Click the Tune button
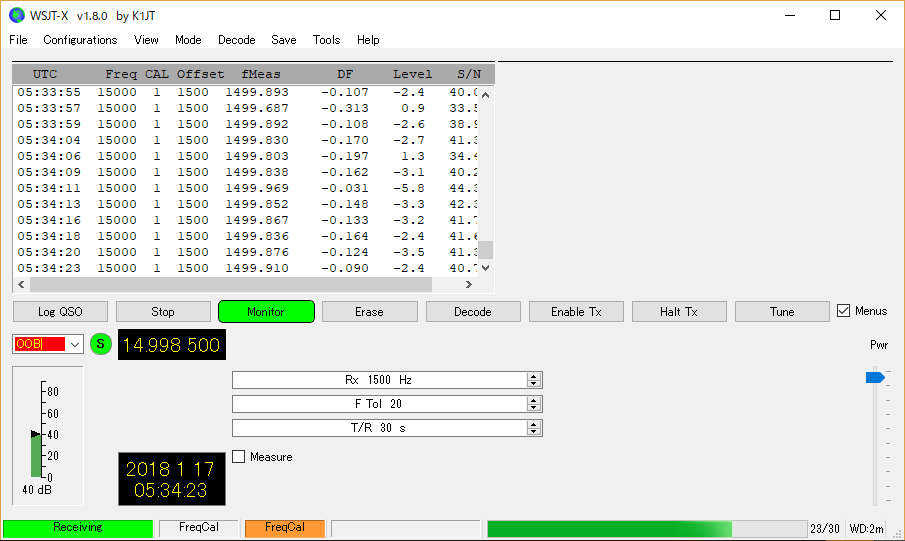 pos(782,312)
